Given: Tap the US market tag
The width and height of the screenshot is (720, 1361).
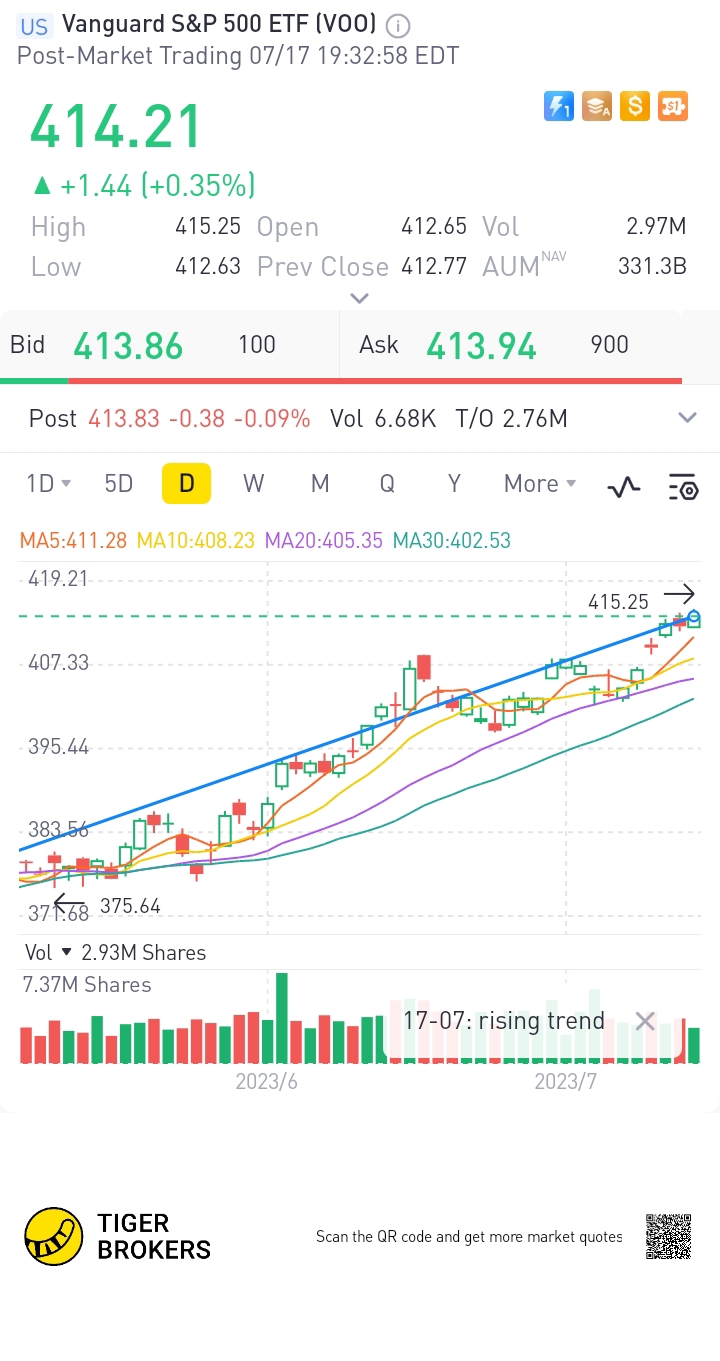Looking at the screenshot, I should (x=35, y=27).
